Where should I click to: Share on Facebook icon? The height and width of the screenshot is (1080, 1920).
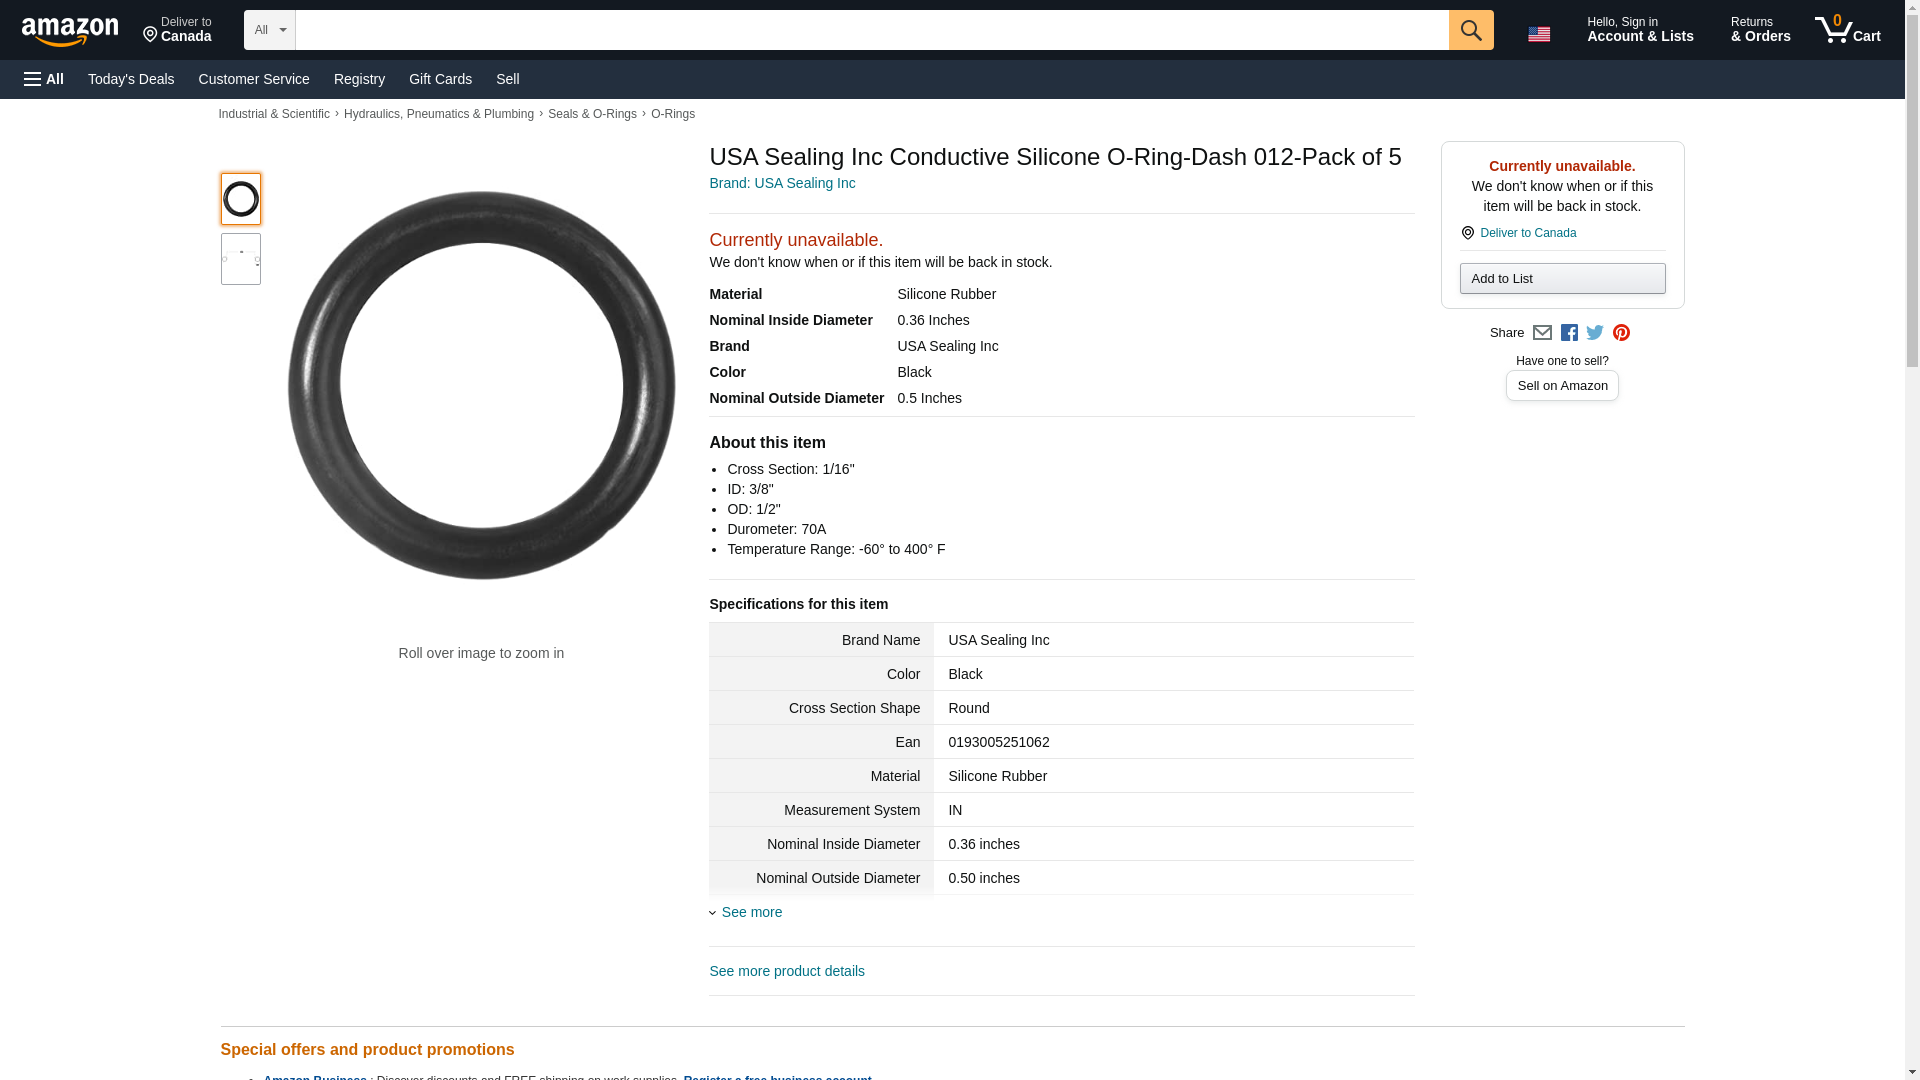click(x=1569, y=333)
